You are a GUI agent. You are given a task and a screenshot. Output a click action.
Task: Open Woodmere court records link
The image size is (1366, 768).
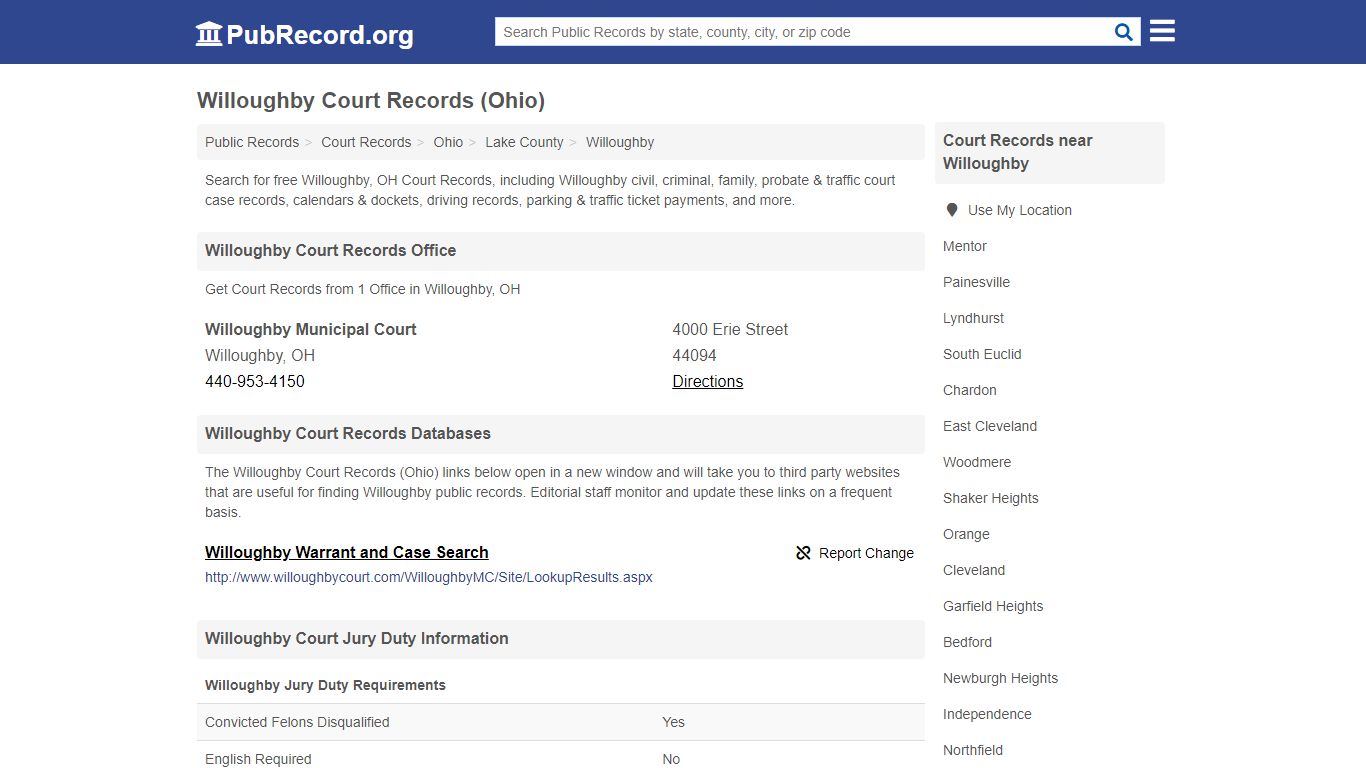[977, 462]
